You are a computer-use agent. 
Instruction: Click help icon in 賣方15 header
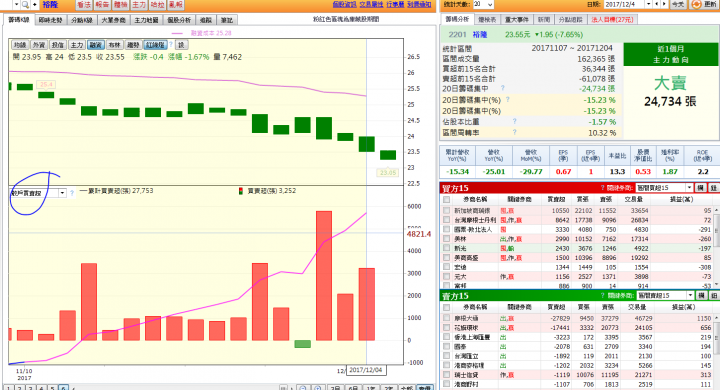click(602, 295)
